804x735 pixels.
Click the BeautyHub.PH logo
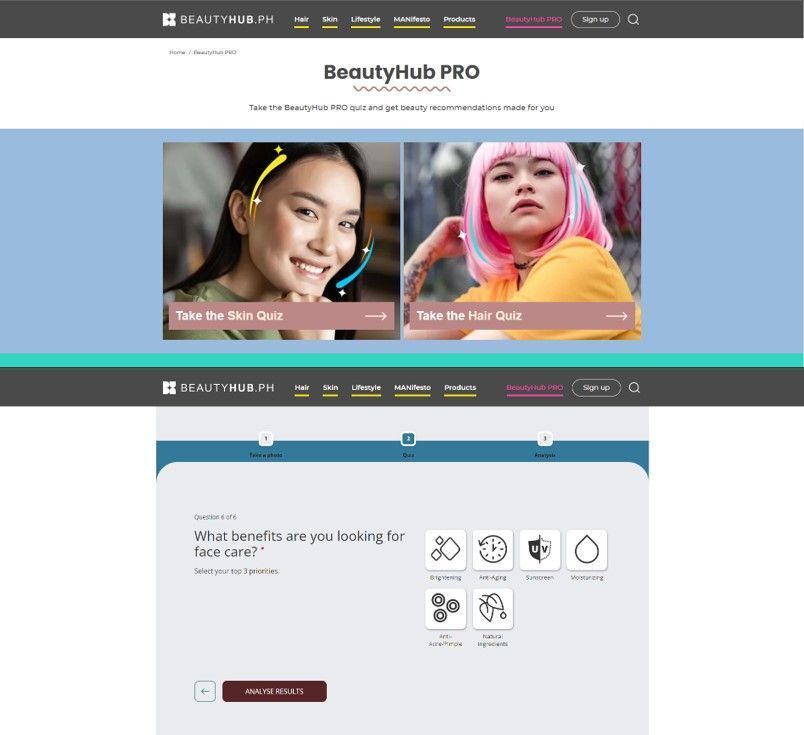click(218, 18)
